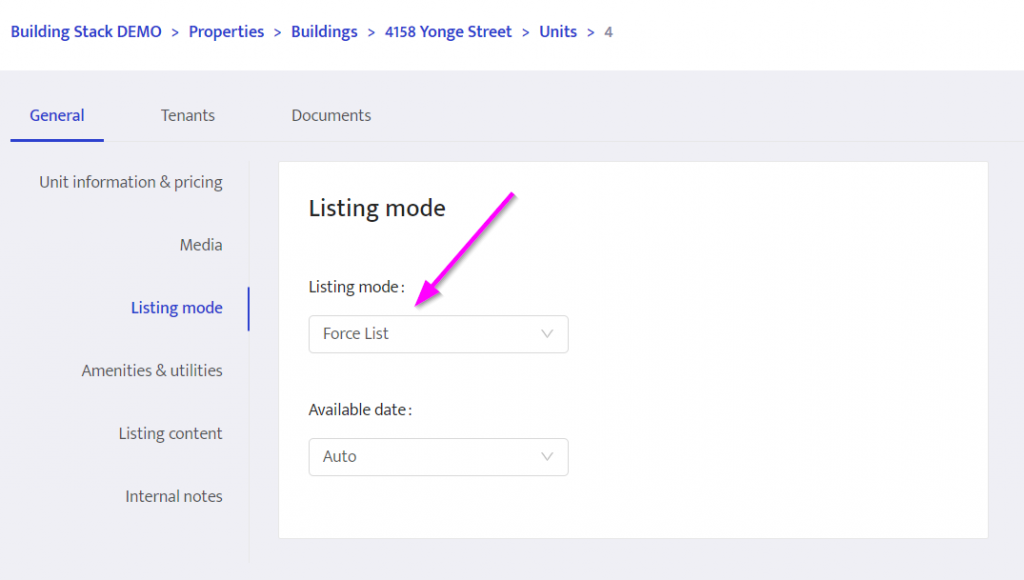Click unit number 4 in breadcrumb
The height and width of the screenshot is (580, 1024).
pyautogui.click(x=608, y=32)
